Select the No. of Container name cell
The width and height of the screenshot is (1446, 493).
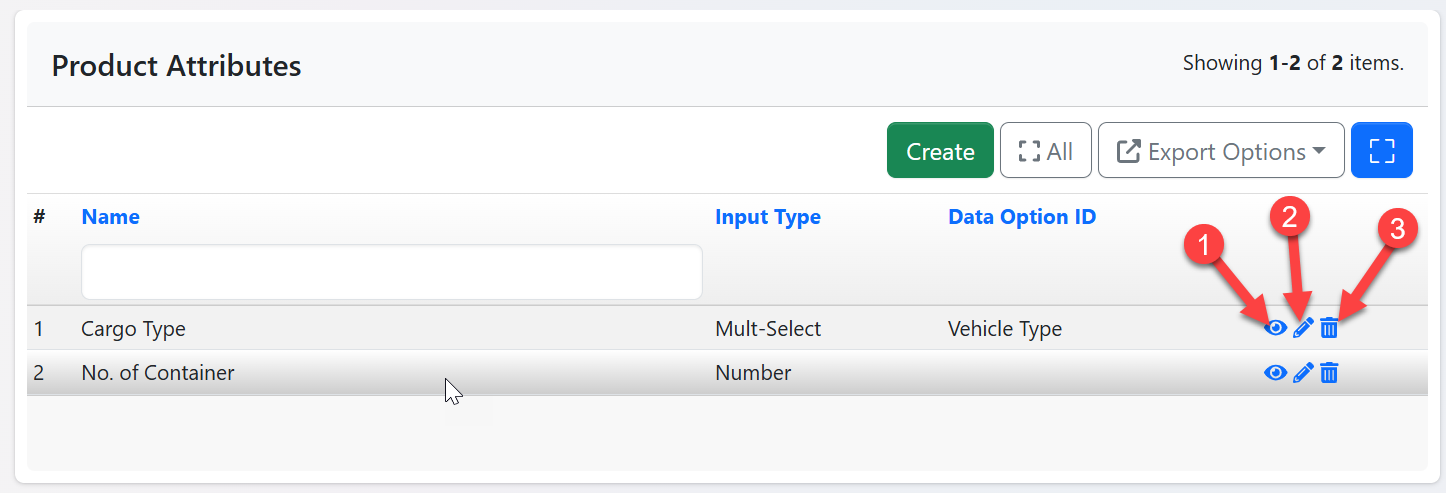click(157, 373)
